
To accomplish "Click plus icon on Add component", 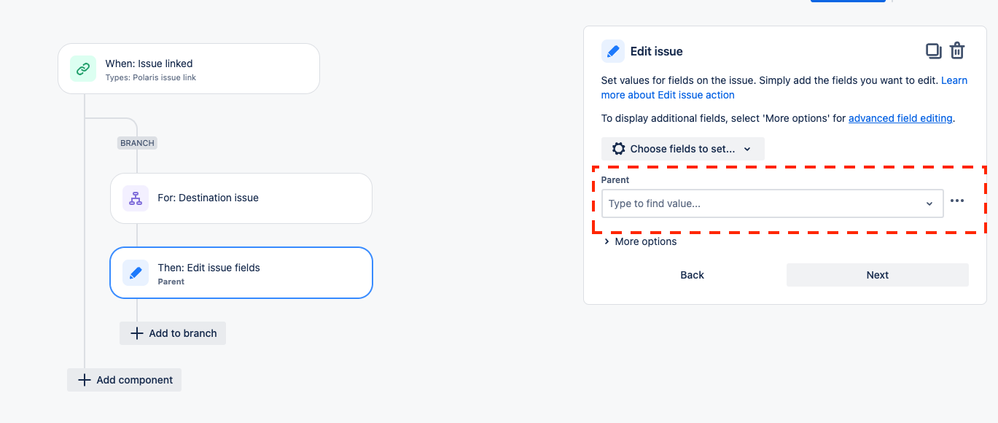I will pos(84,380).
